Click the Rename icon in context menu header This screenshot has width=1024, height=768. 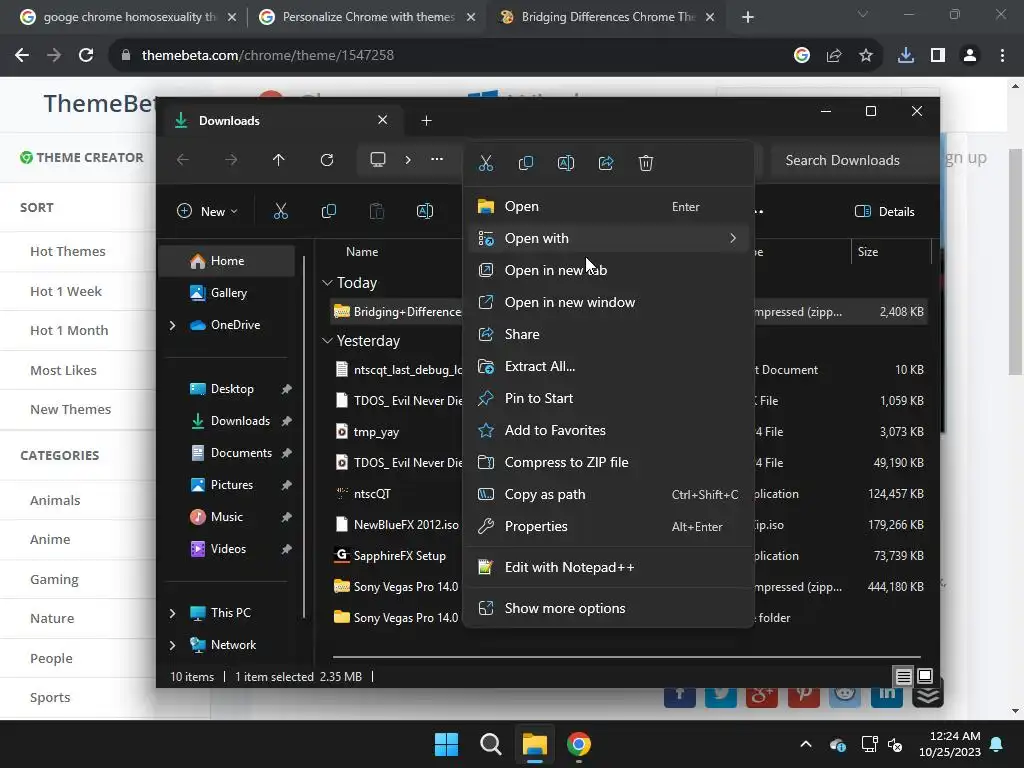pyautogui.click(x=566, y=163)
